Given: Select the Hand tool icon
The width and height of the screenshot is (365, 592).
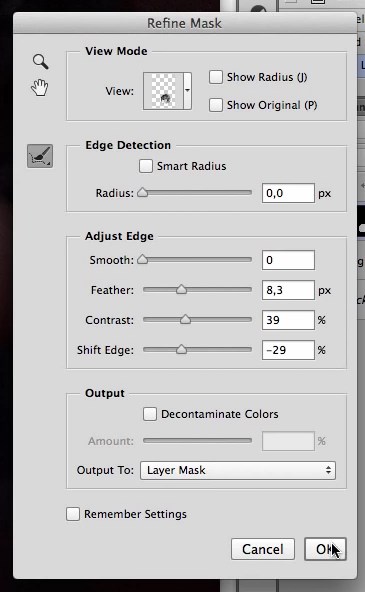Looking at the screenshot, I should [40, 88].
